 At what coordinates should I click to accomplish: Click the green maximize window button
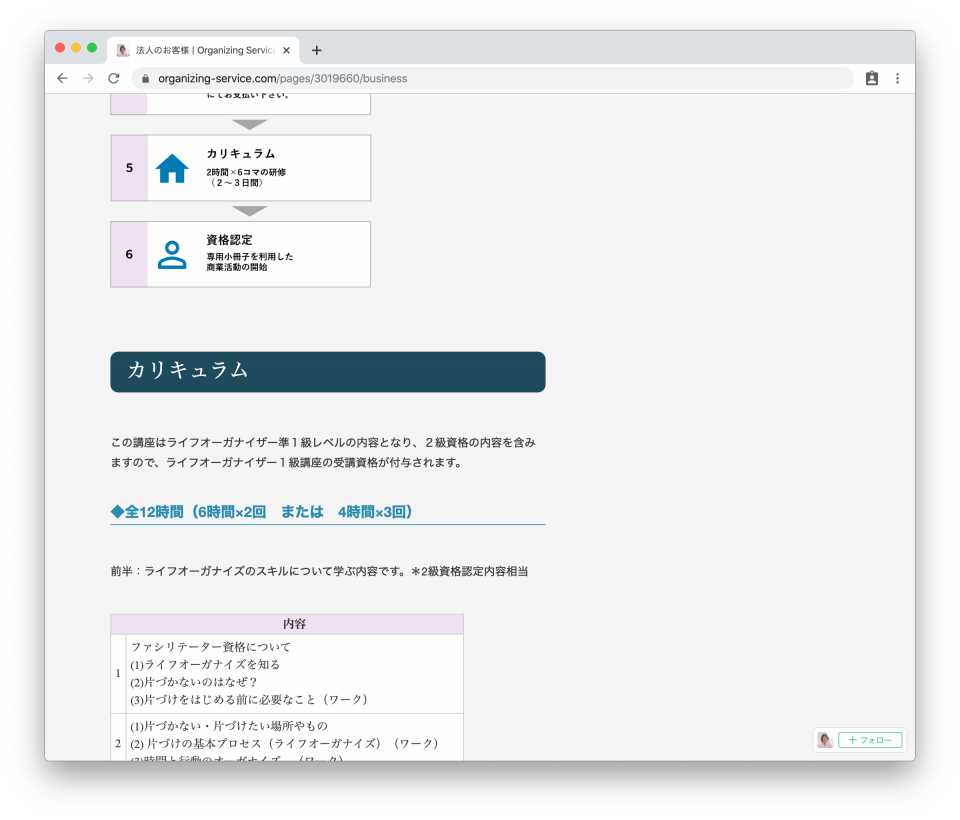[92, 48]
